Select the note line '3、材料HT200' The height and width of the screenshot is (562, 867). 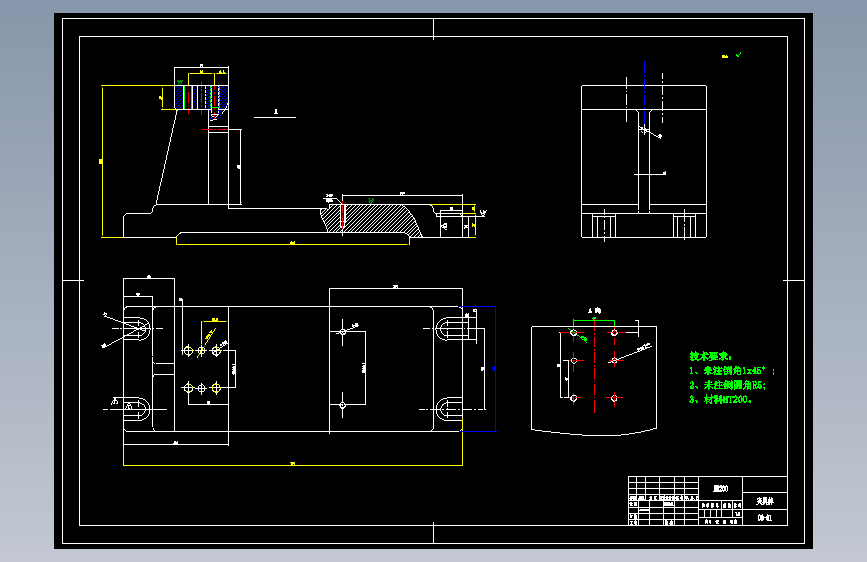[x=720, y=399]
